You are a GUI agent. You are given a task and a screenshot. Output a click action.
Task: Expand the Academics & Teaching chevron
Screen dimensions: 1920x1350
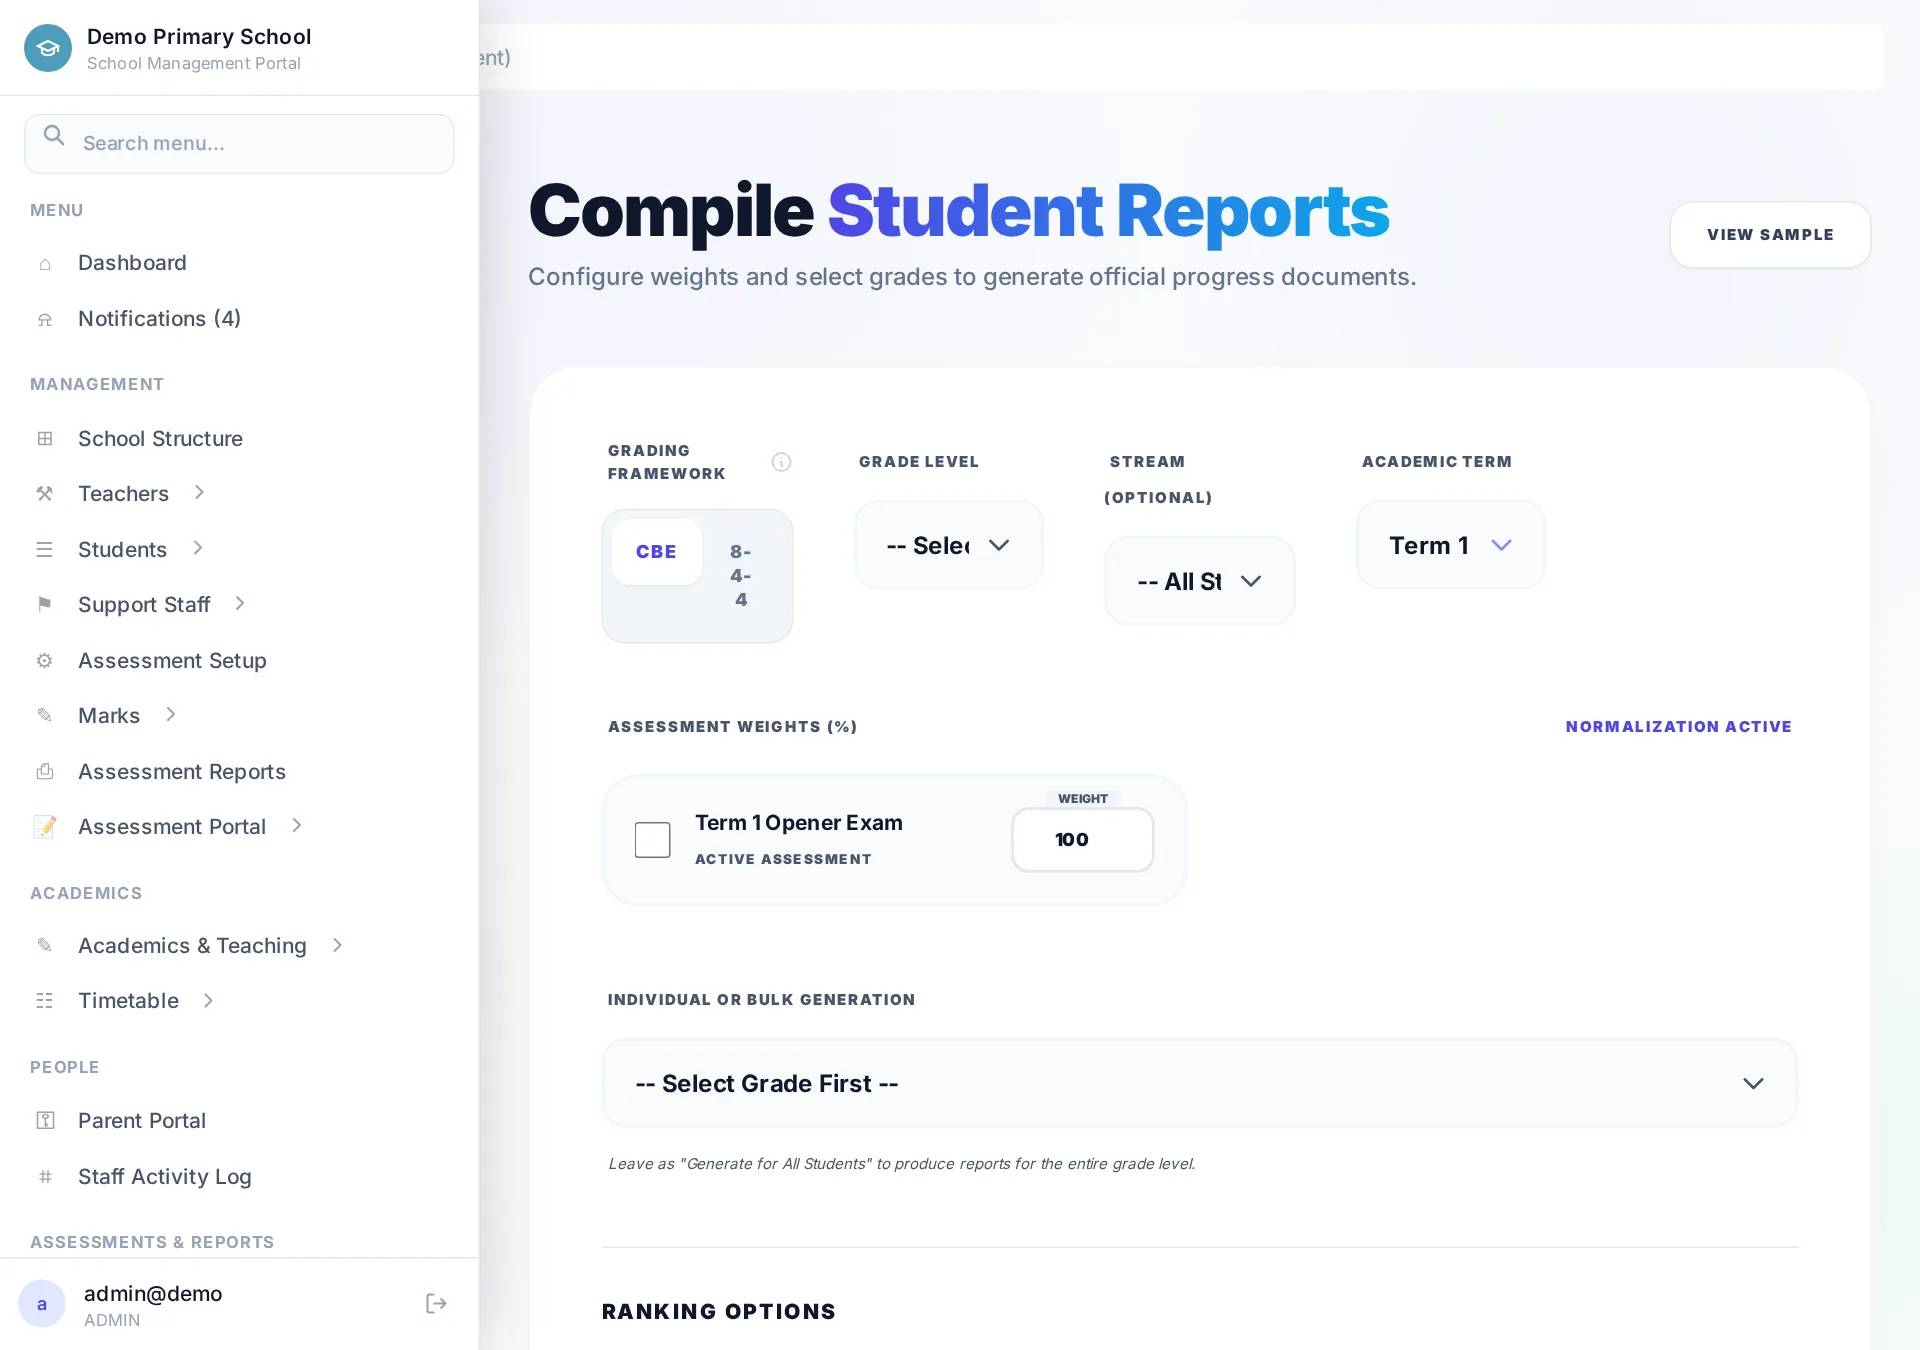[337, 945]
